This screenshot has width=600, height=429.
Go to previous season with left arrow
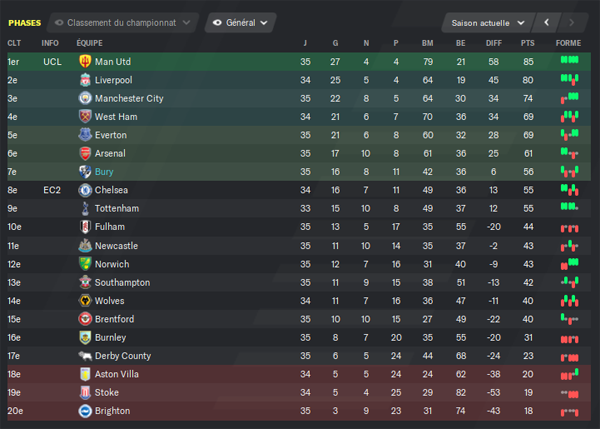click(x=546, y=23)
